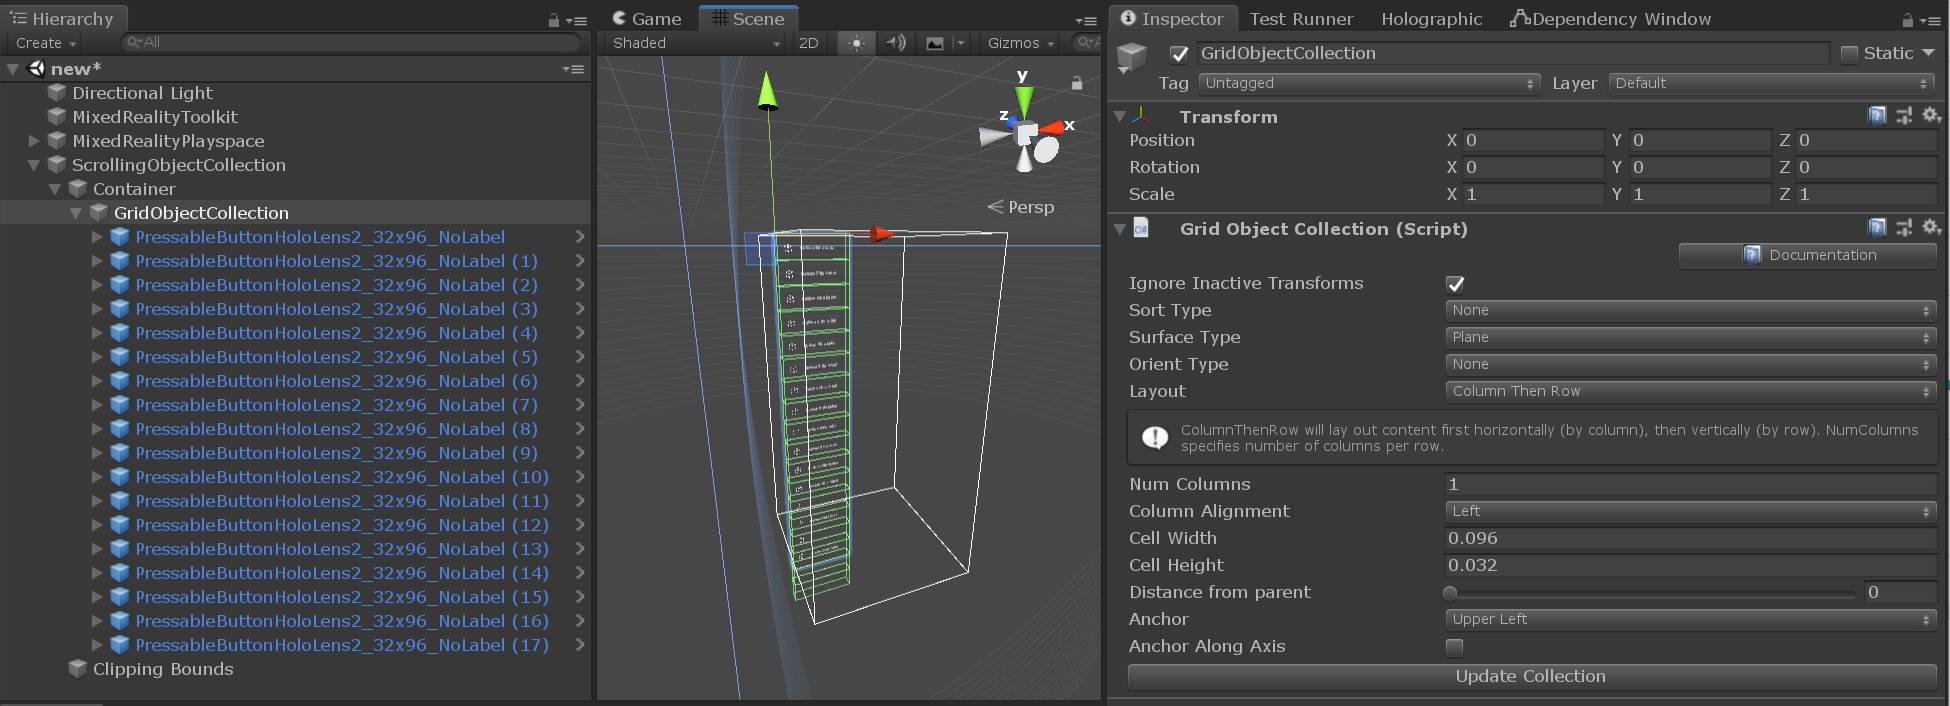The image size is (1950, 706).
Task: Open the Layer dropdown showing Default
Action: (x=1772, y=83)
